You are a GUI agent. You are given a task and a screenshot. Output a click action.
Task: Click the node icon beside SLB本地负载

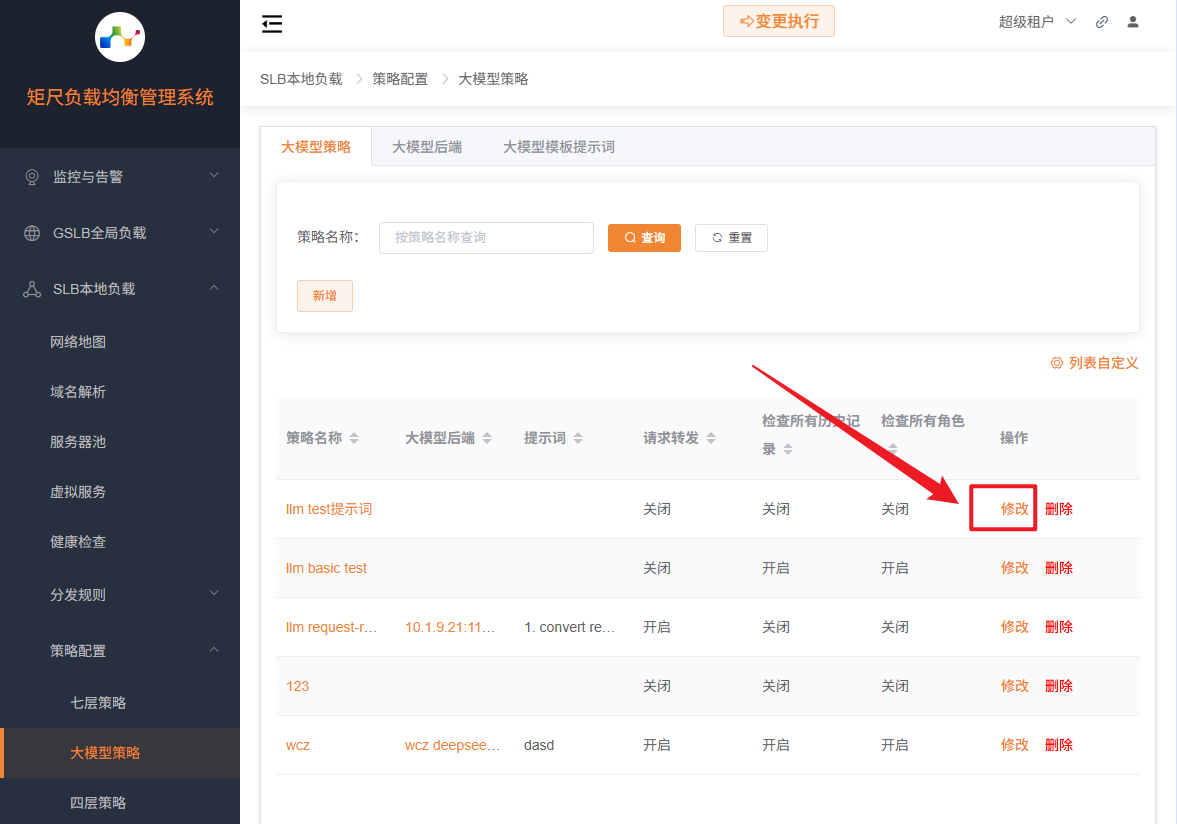click(x=34, y=288)
